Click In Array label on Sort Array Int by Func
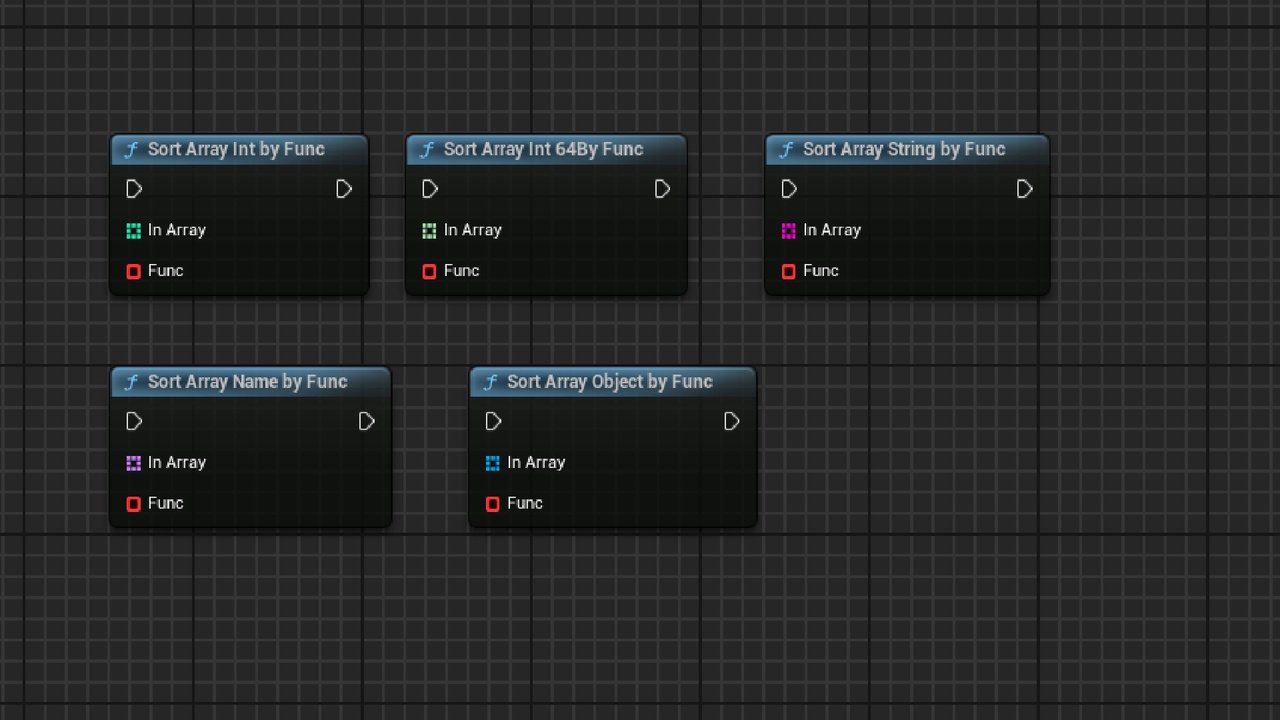The height and width of the screenshot is (720, 1280). pos(177,230)
